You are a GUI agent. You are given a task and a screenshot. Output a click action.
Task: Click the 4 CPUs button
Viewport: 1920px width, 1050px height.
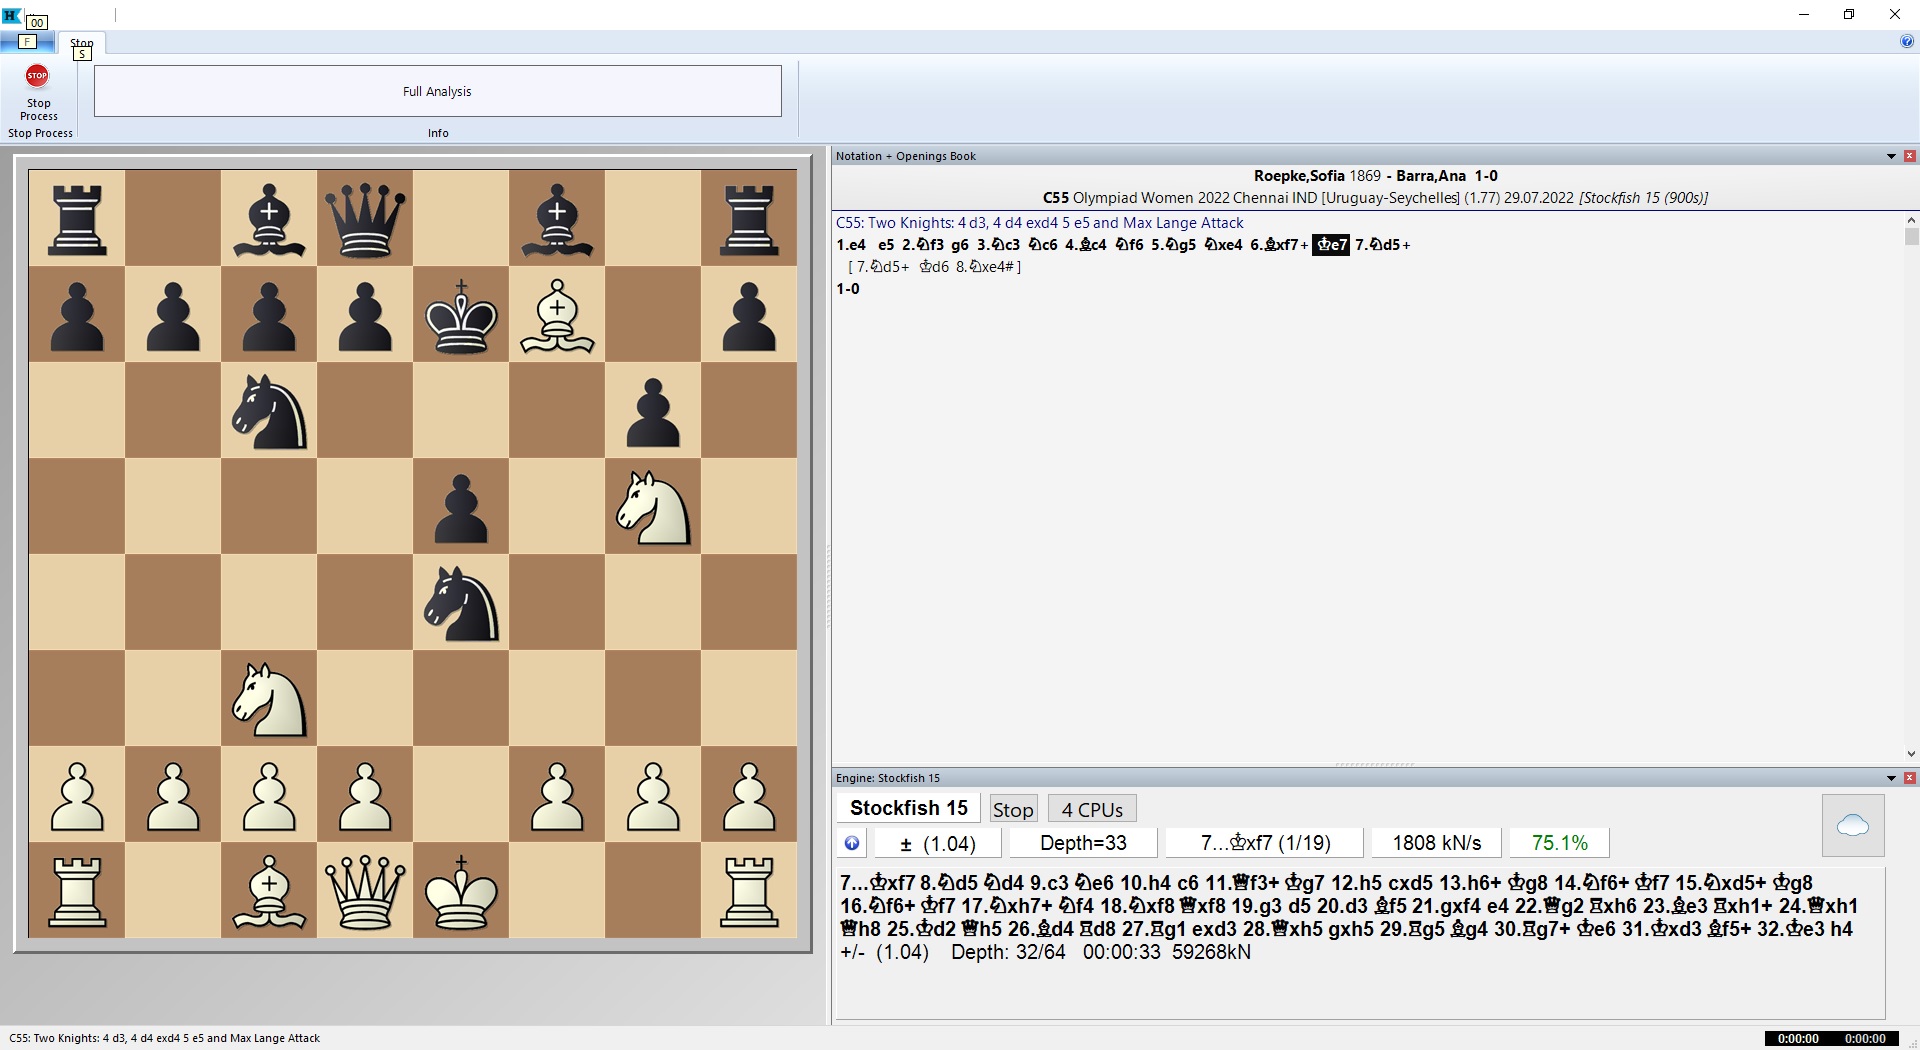coord(1092,809)
